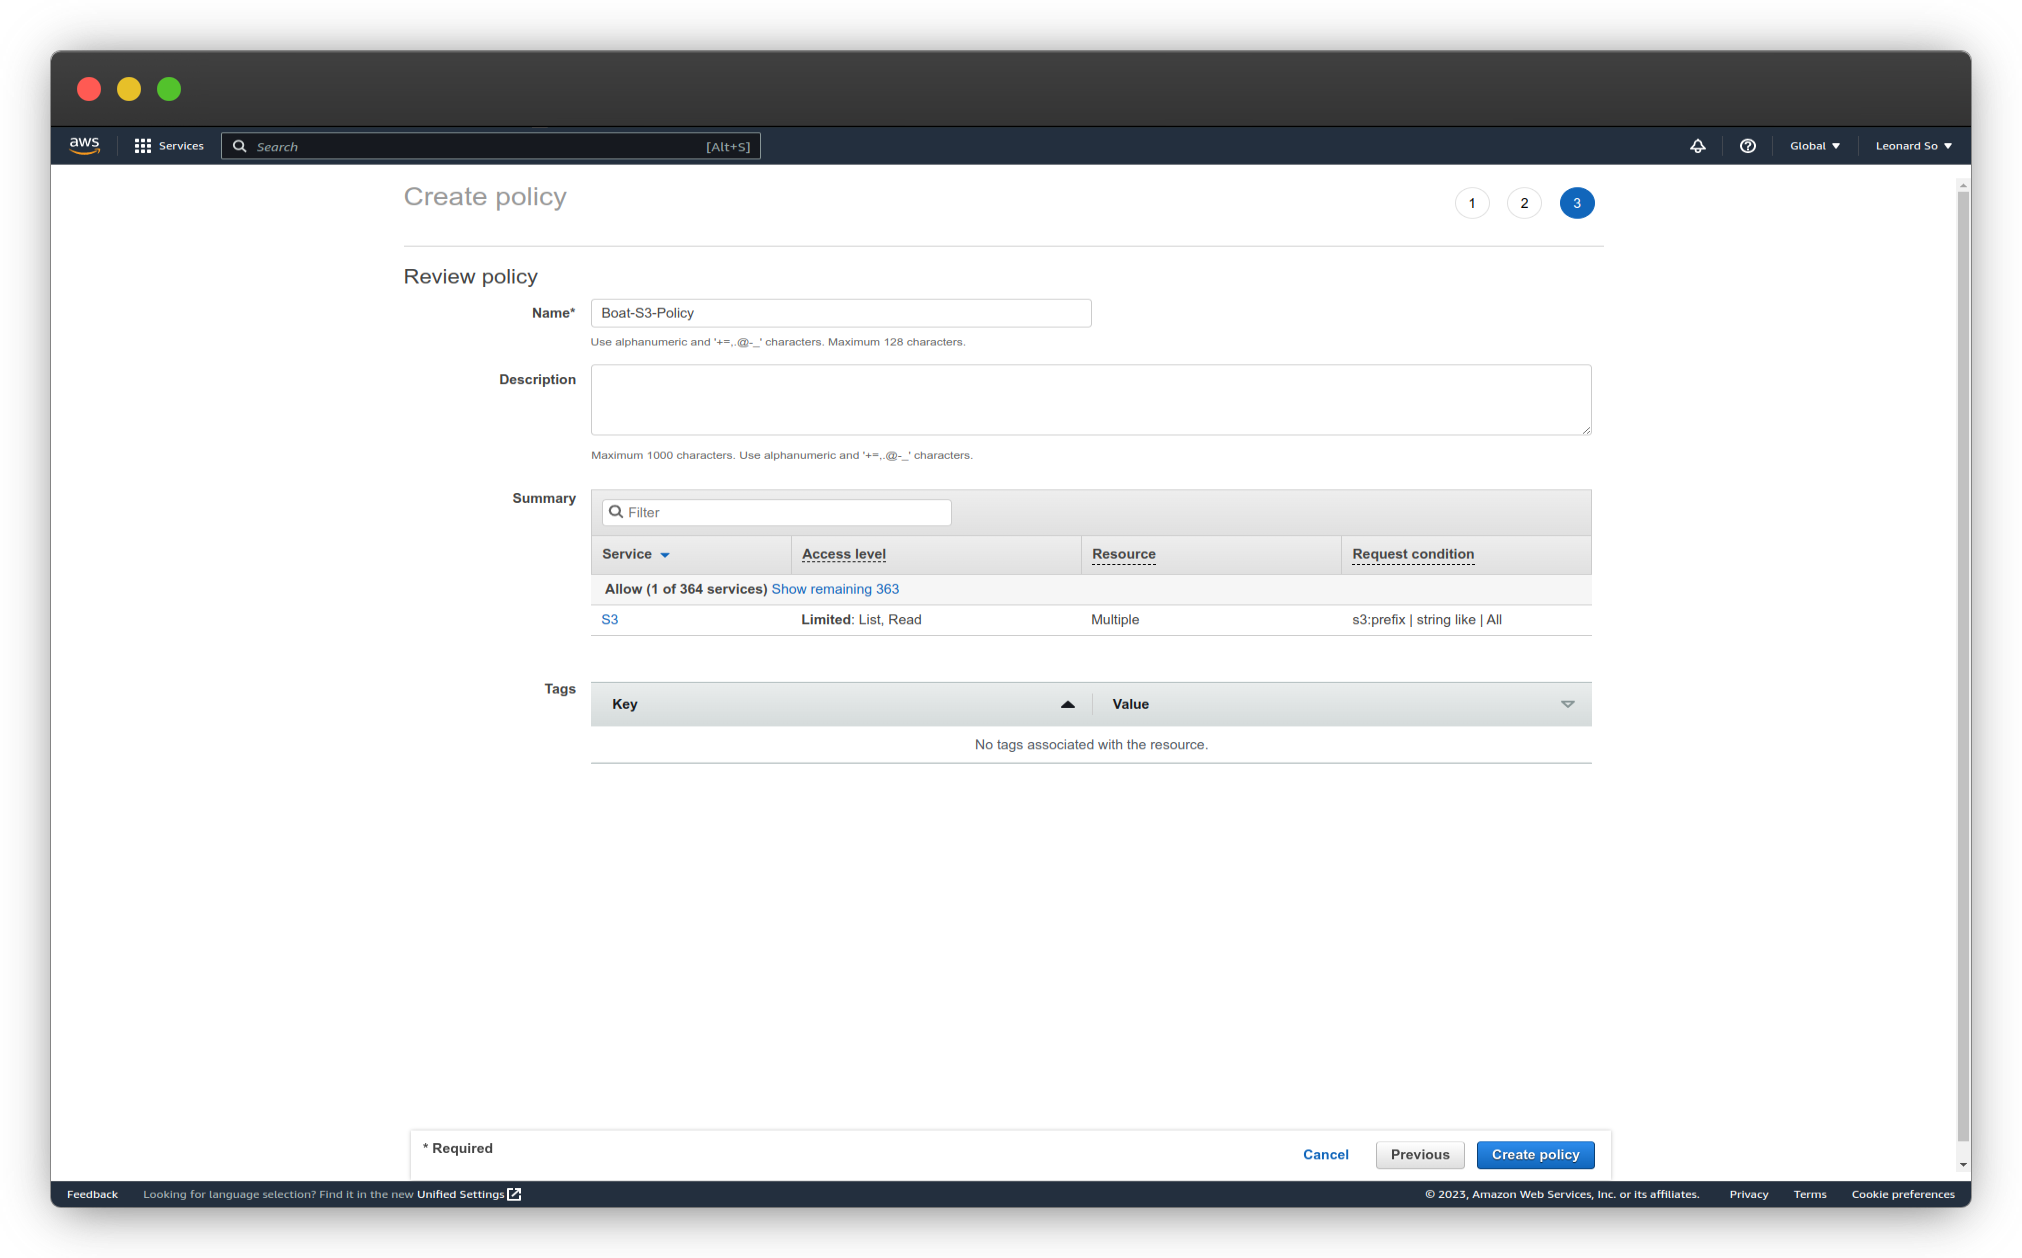Screen dimensions: 2022x1258
Task: Click the magnifier in Summary filter
Action: point(616,512)
